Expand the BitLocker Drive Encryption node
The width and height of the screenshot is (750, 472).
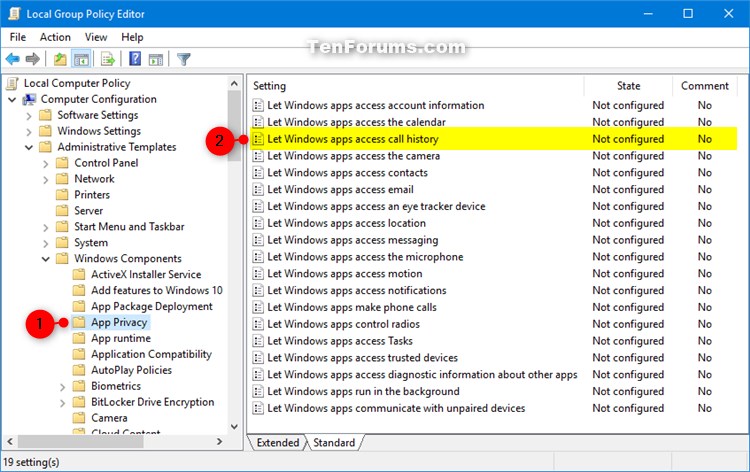[62, 403]
